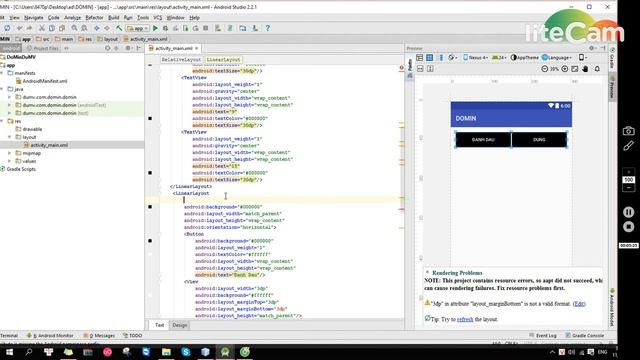Open the Gradle Console panel
The image size is (640, 360).
pos(584,336)
